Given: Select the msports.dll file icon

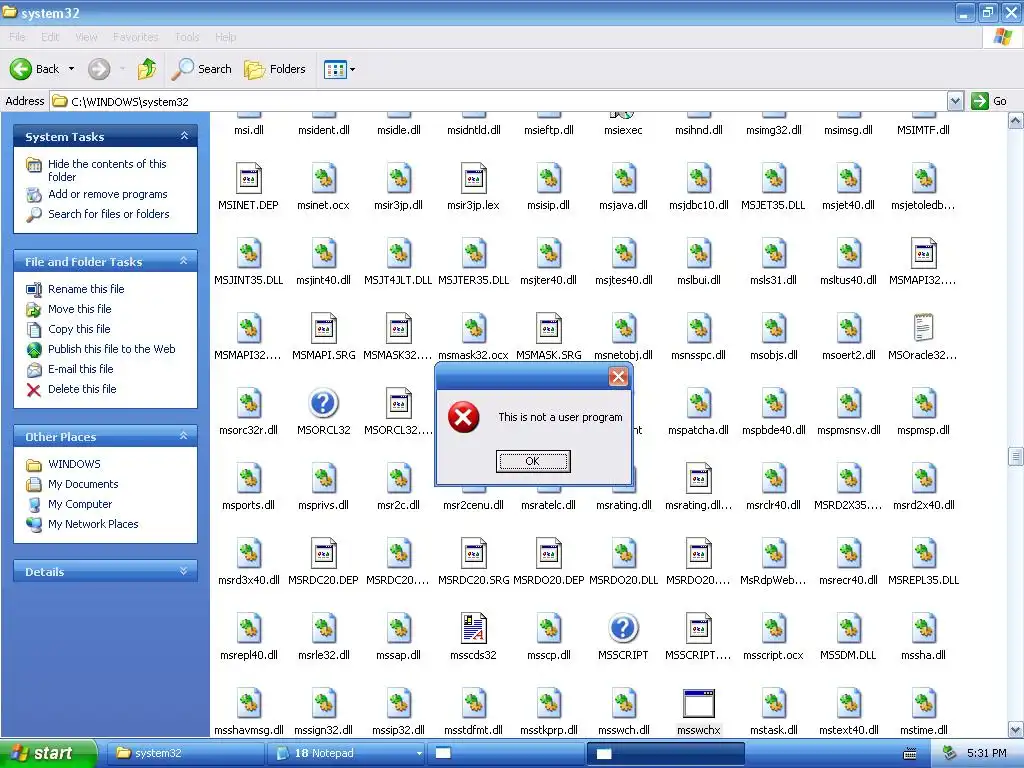Looking at the screenshot, I should (248, 478).
